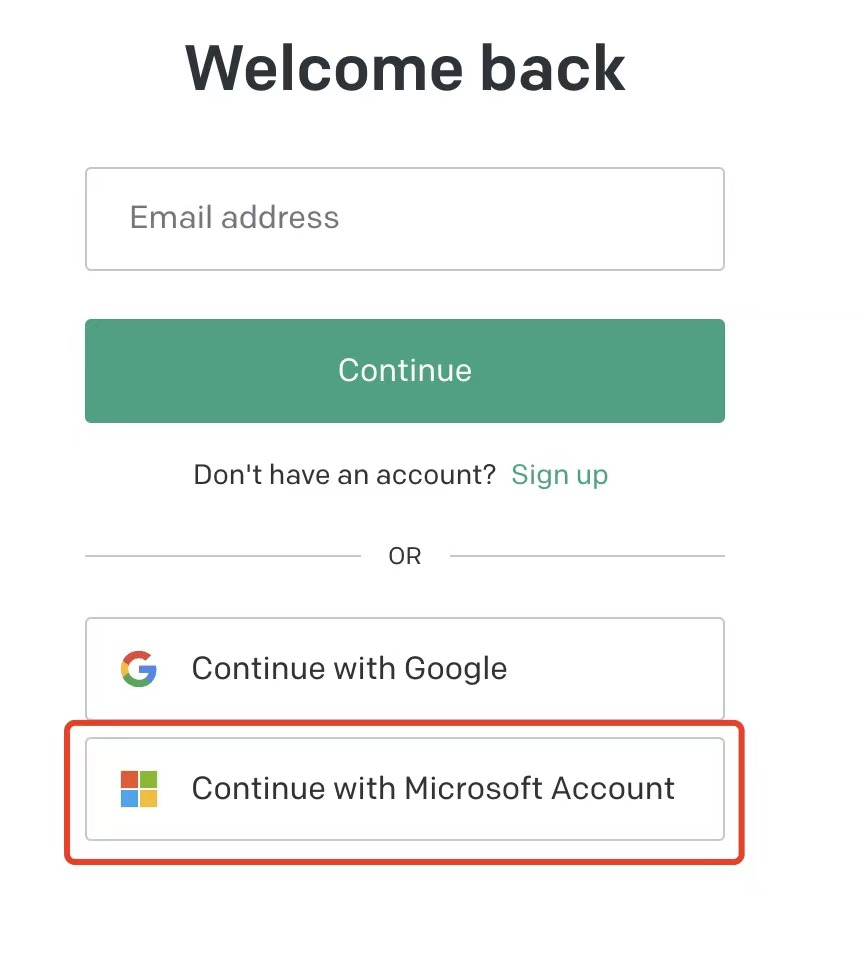The width and height of the screenshot is (864, 964).
Task: Click the "Email address" placeholder text
Action: point(234,217)
